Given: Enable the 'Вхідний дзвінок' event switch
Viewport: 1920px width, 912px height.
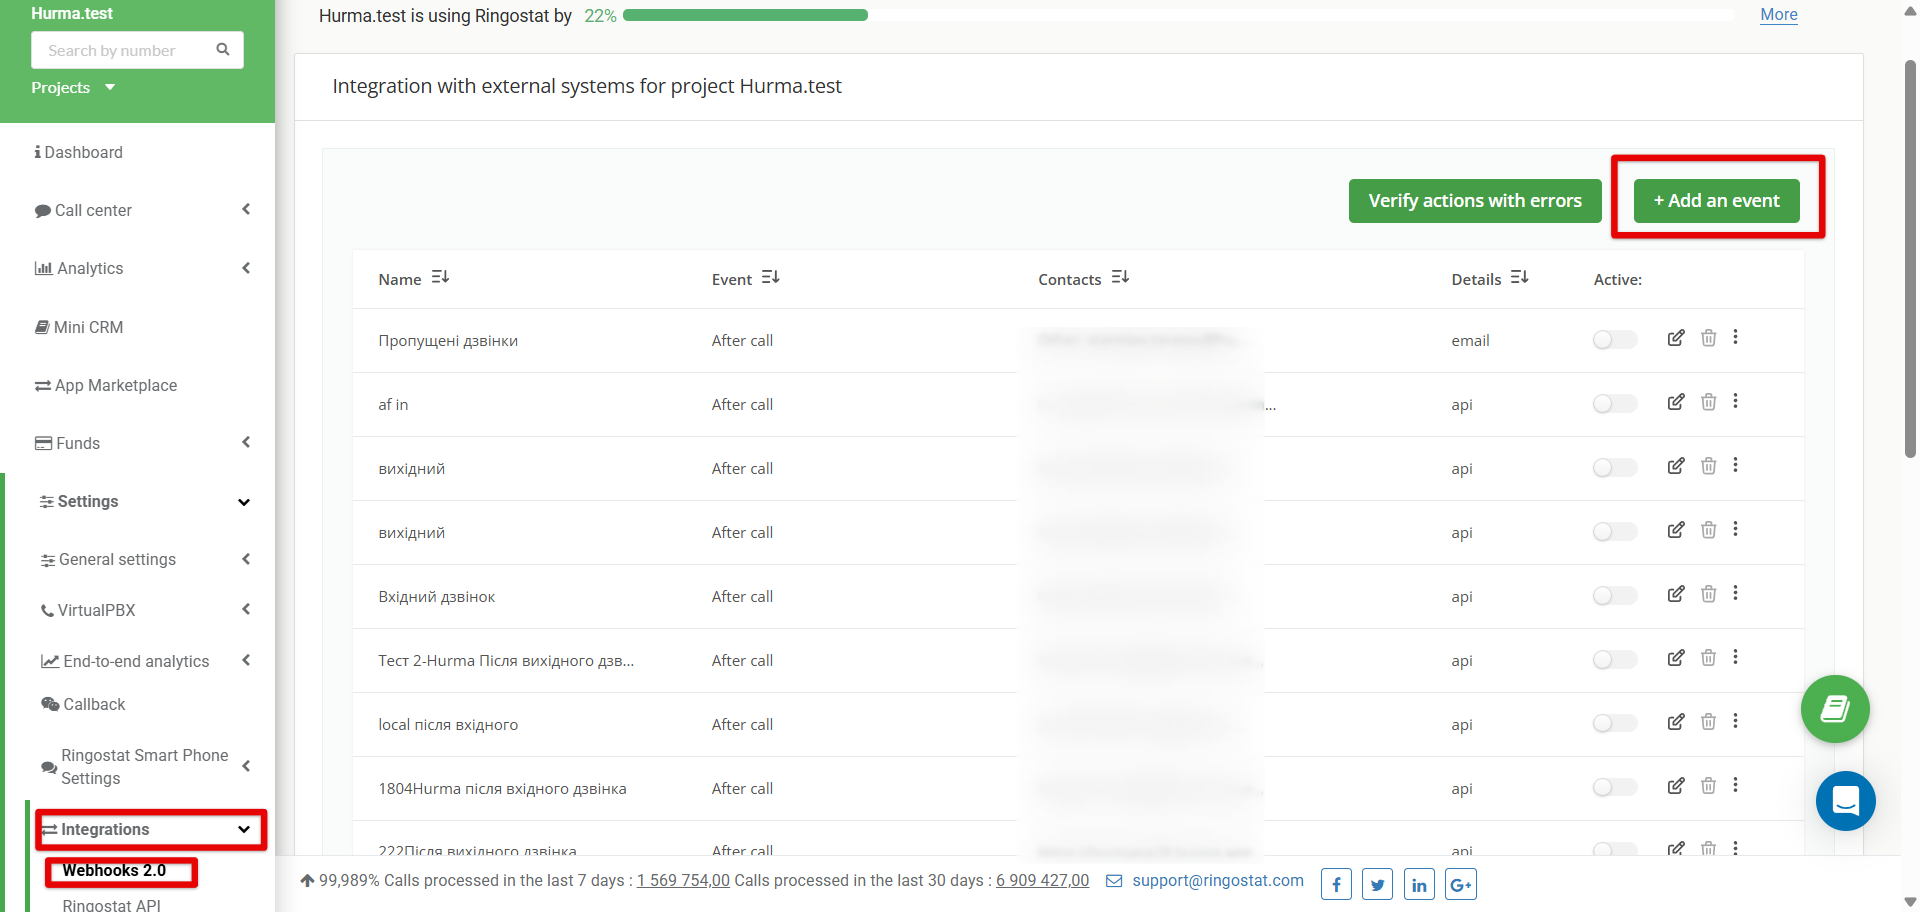Looking at the screenshot, I should pos(1615,596).
